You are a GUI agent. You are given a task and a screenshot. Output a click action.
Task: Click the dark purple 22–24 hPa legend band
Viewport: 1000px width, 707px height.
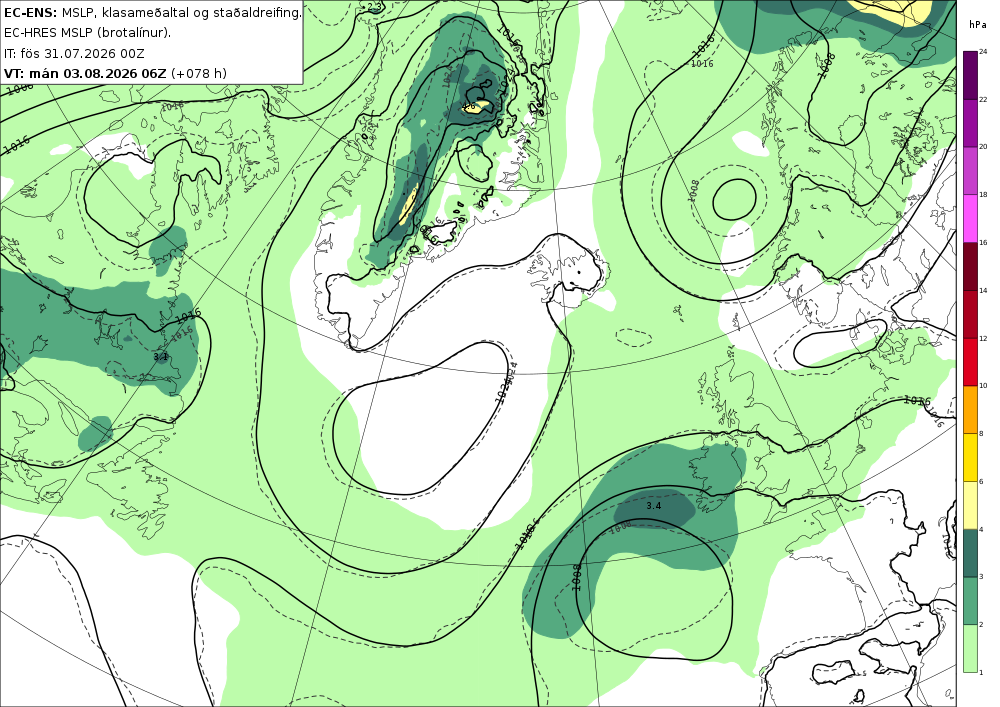970,75
